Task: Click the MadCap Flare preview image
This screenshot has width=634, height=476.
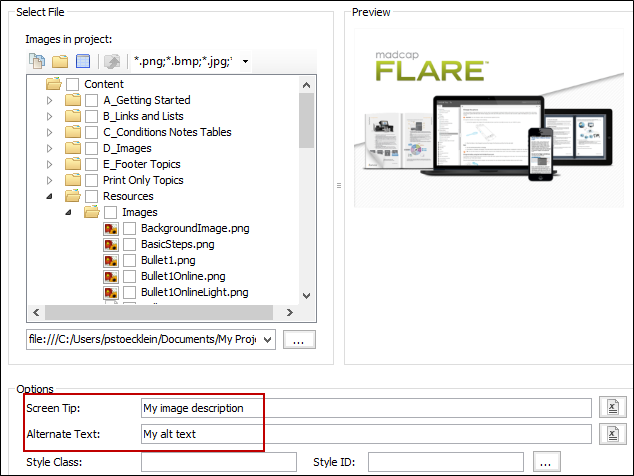Action: tap(489, 118)
